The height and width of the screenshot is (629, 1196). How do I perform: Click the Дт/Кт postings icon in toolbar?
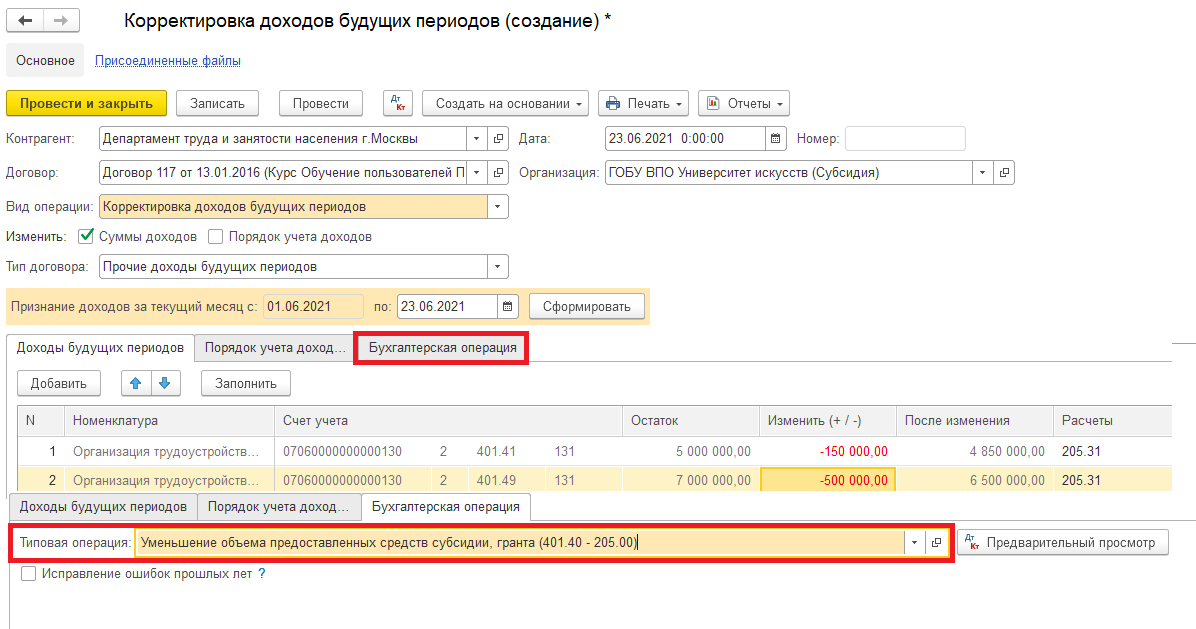398,104
